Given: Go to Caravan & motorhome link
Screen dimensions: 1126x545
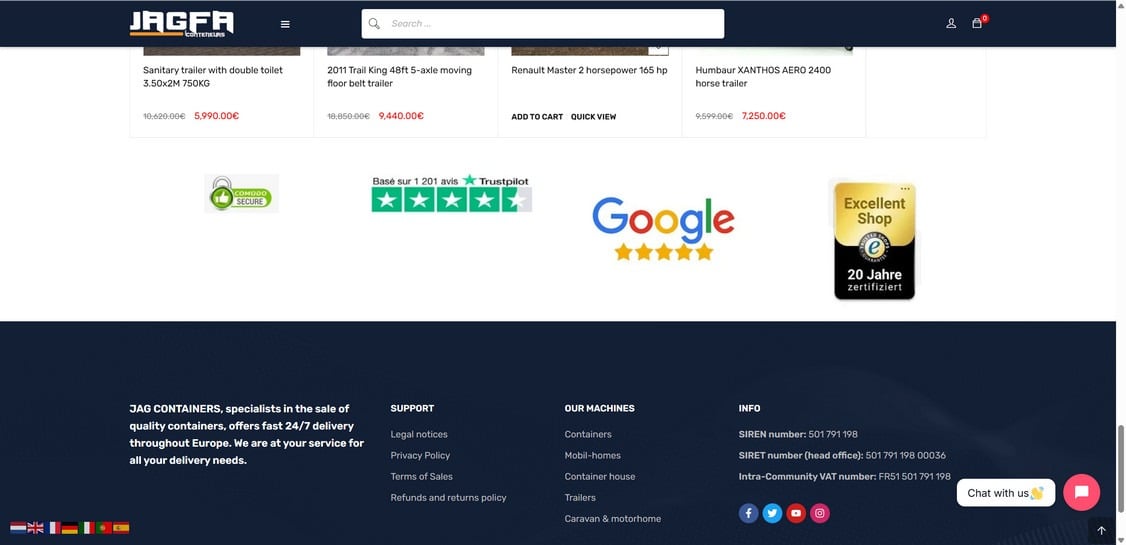Looking at the screenshot, I should 613,518.
